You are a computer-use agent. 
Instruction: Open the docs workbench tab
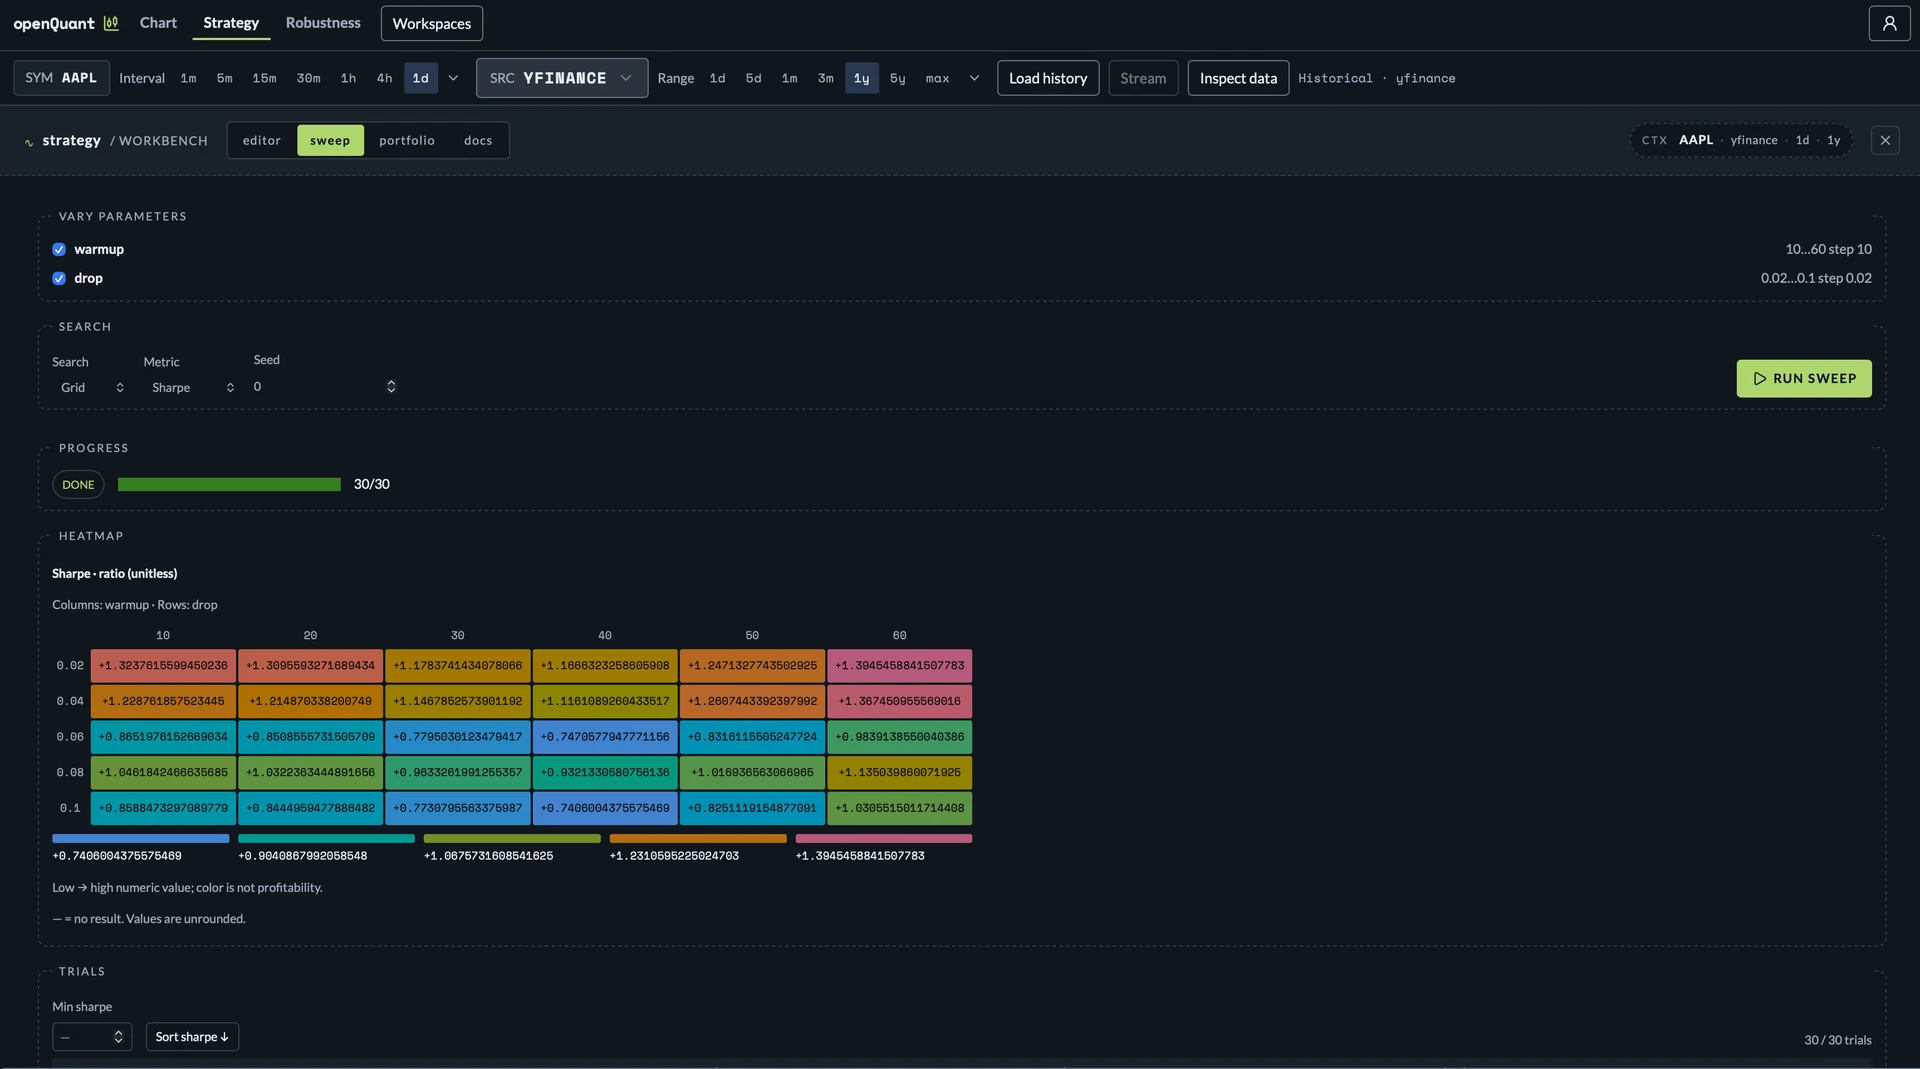pos(478,140)
